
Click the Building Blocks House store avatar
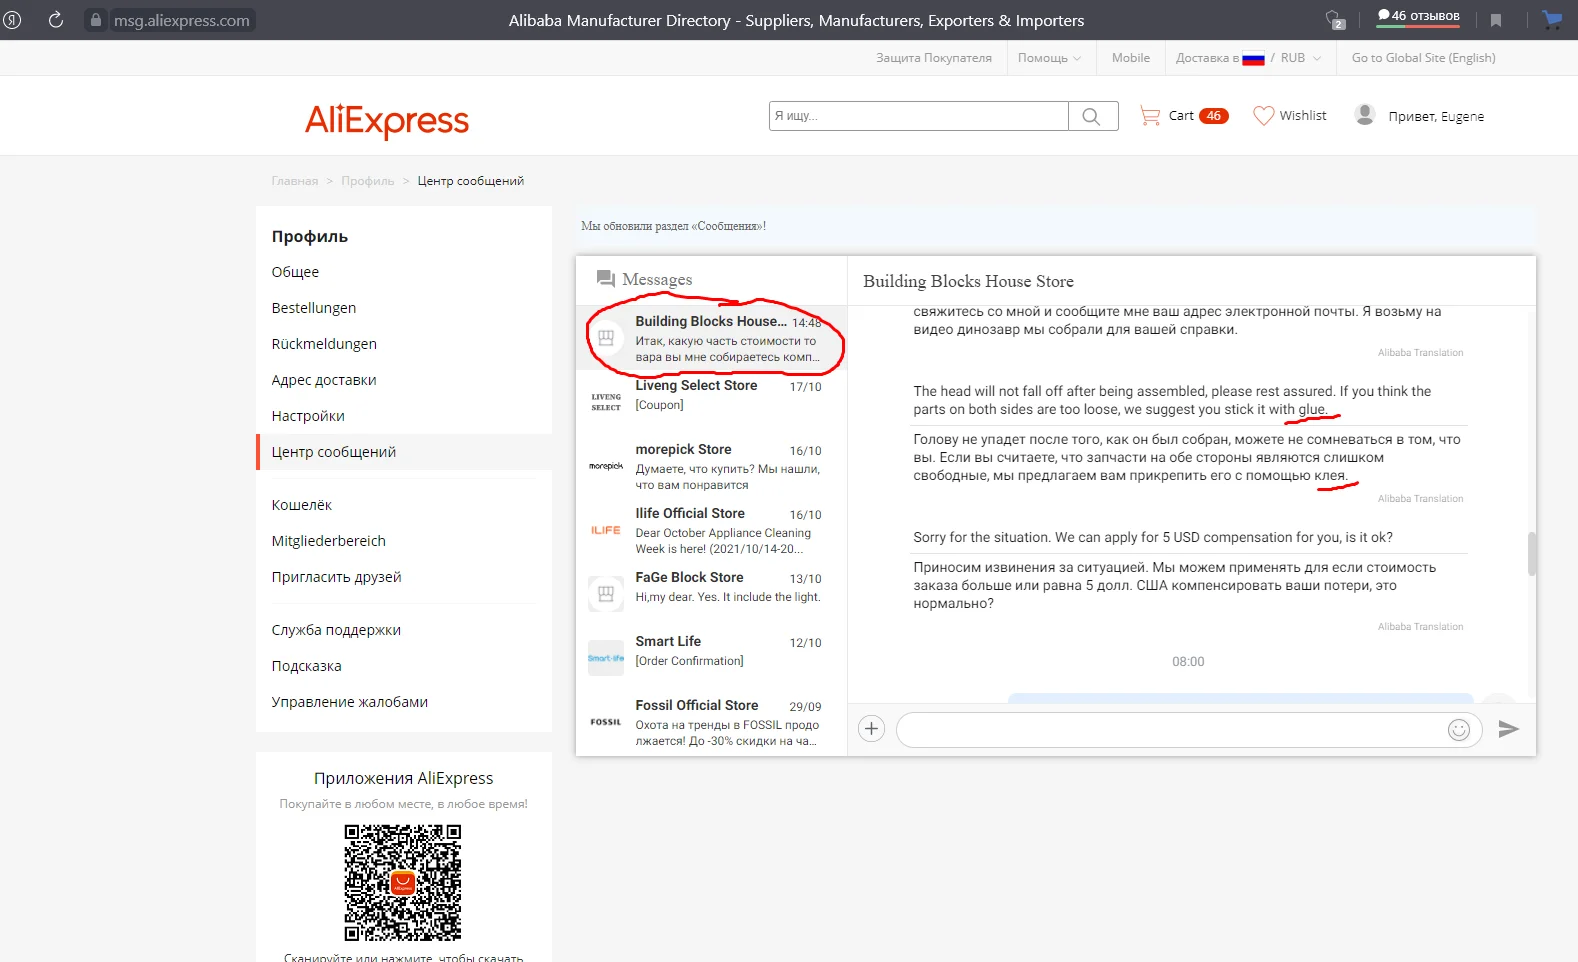(606, 338)
